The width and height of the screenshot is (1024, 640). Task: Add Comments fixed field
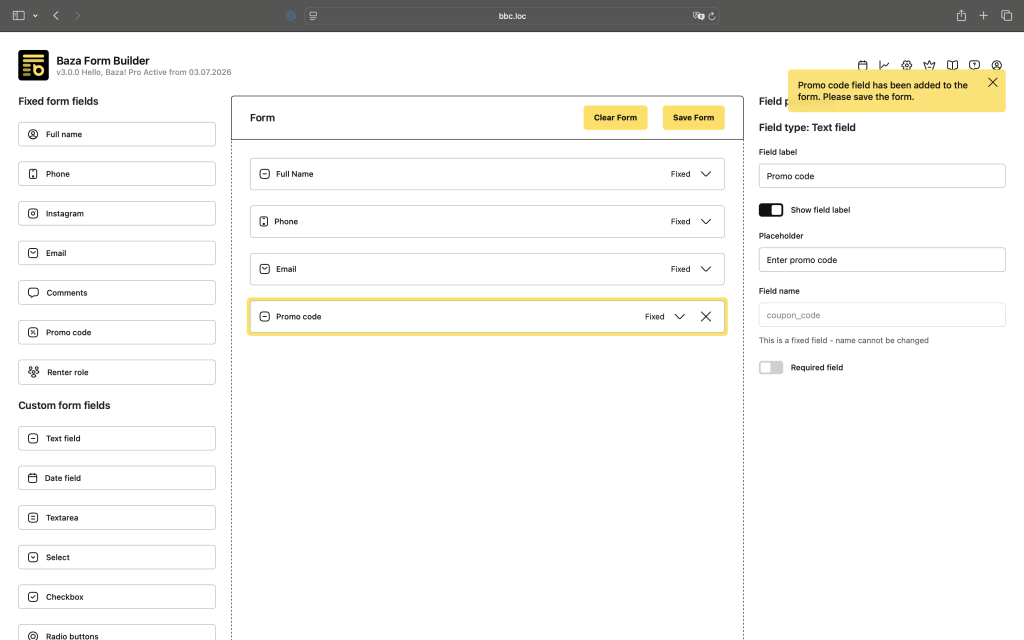[x=117, y=293]
